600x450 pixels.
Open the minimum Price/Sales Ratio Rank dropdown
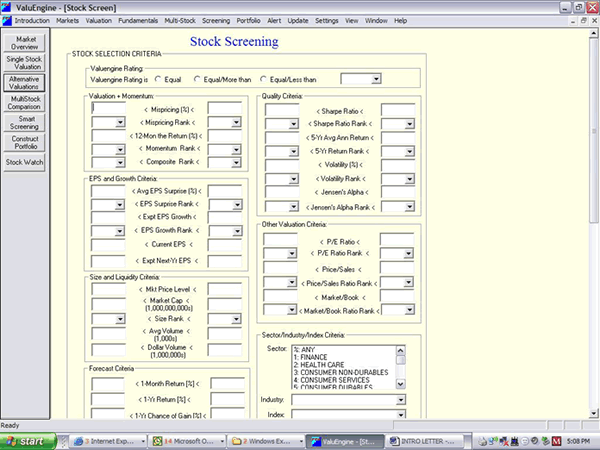pyautogui.click(x=292, y=282)
